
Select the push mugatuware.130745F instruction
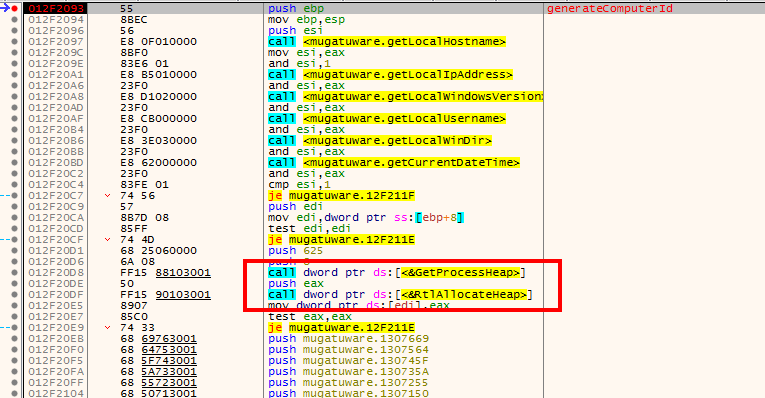pyautogui.click(x=348, y=360)
